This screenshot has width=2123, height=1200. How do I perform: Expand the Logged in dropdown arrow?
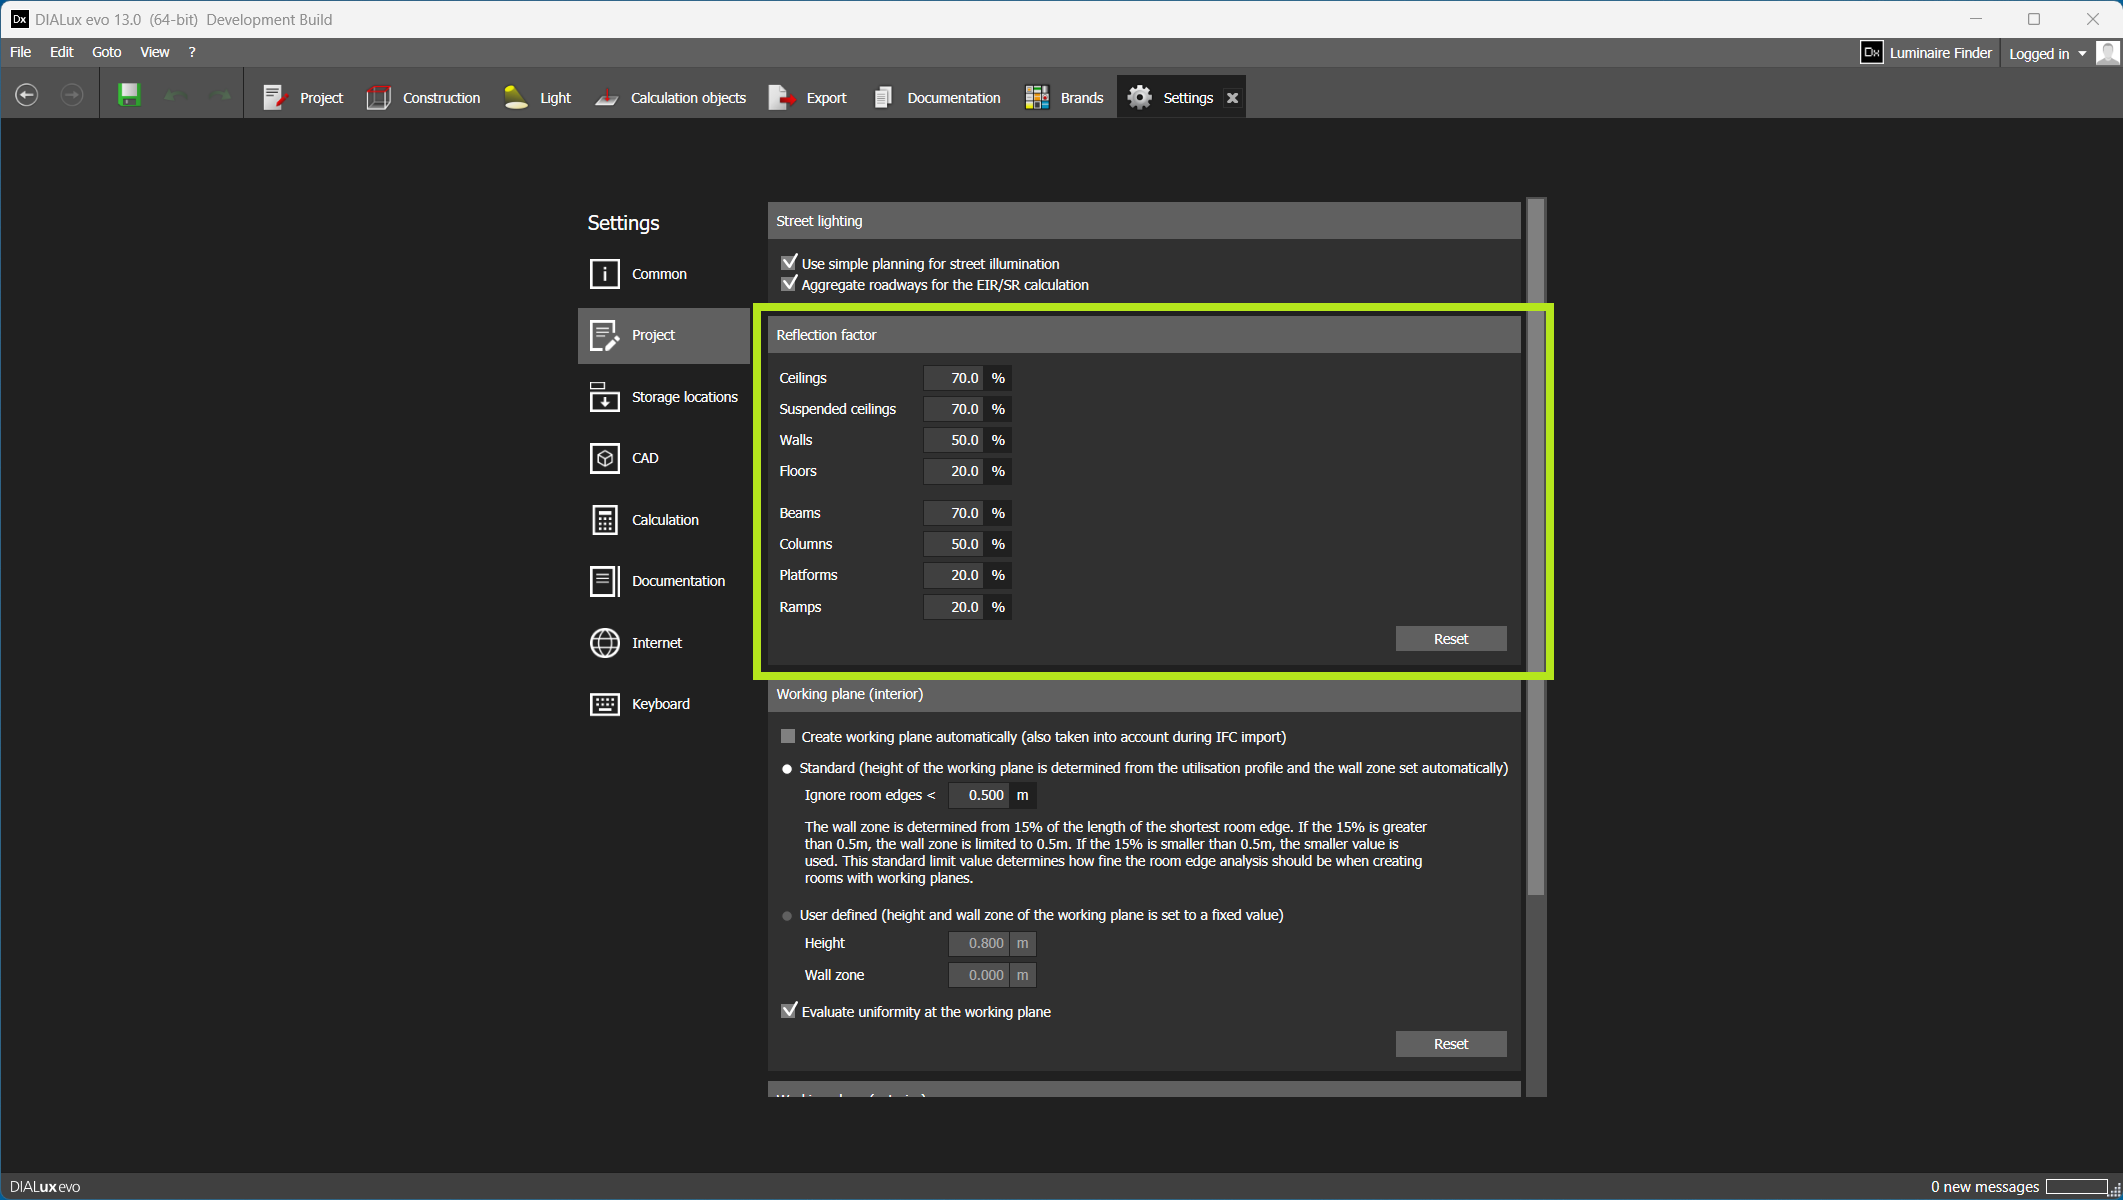[x=2082, y=54]
